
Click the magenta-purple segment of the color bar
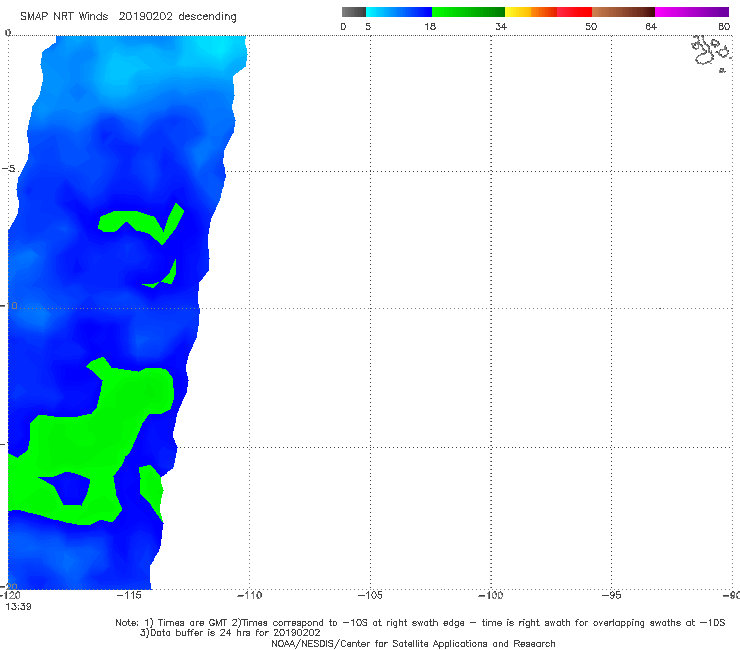tap(692, 12)
